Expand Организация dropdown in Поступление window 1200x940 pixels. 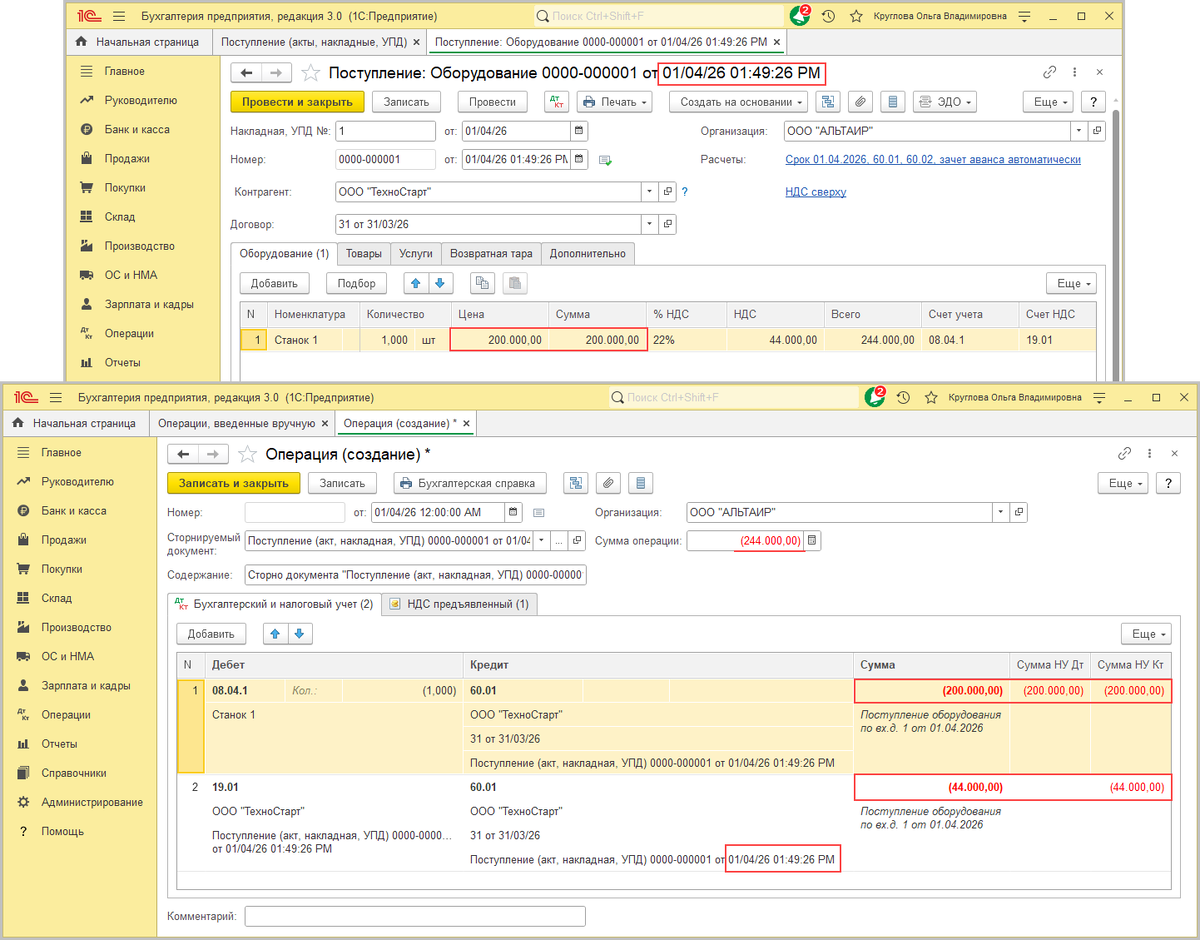(x=1079, y=131)
